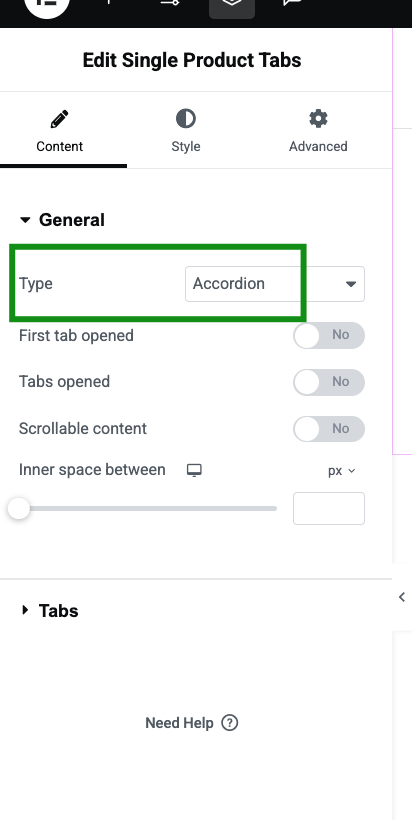
Task: Open the site settings sliders icon
Action: coord(170,3)
